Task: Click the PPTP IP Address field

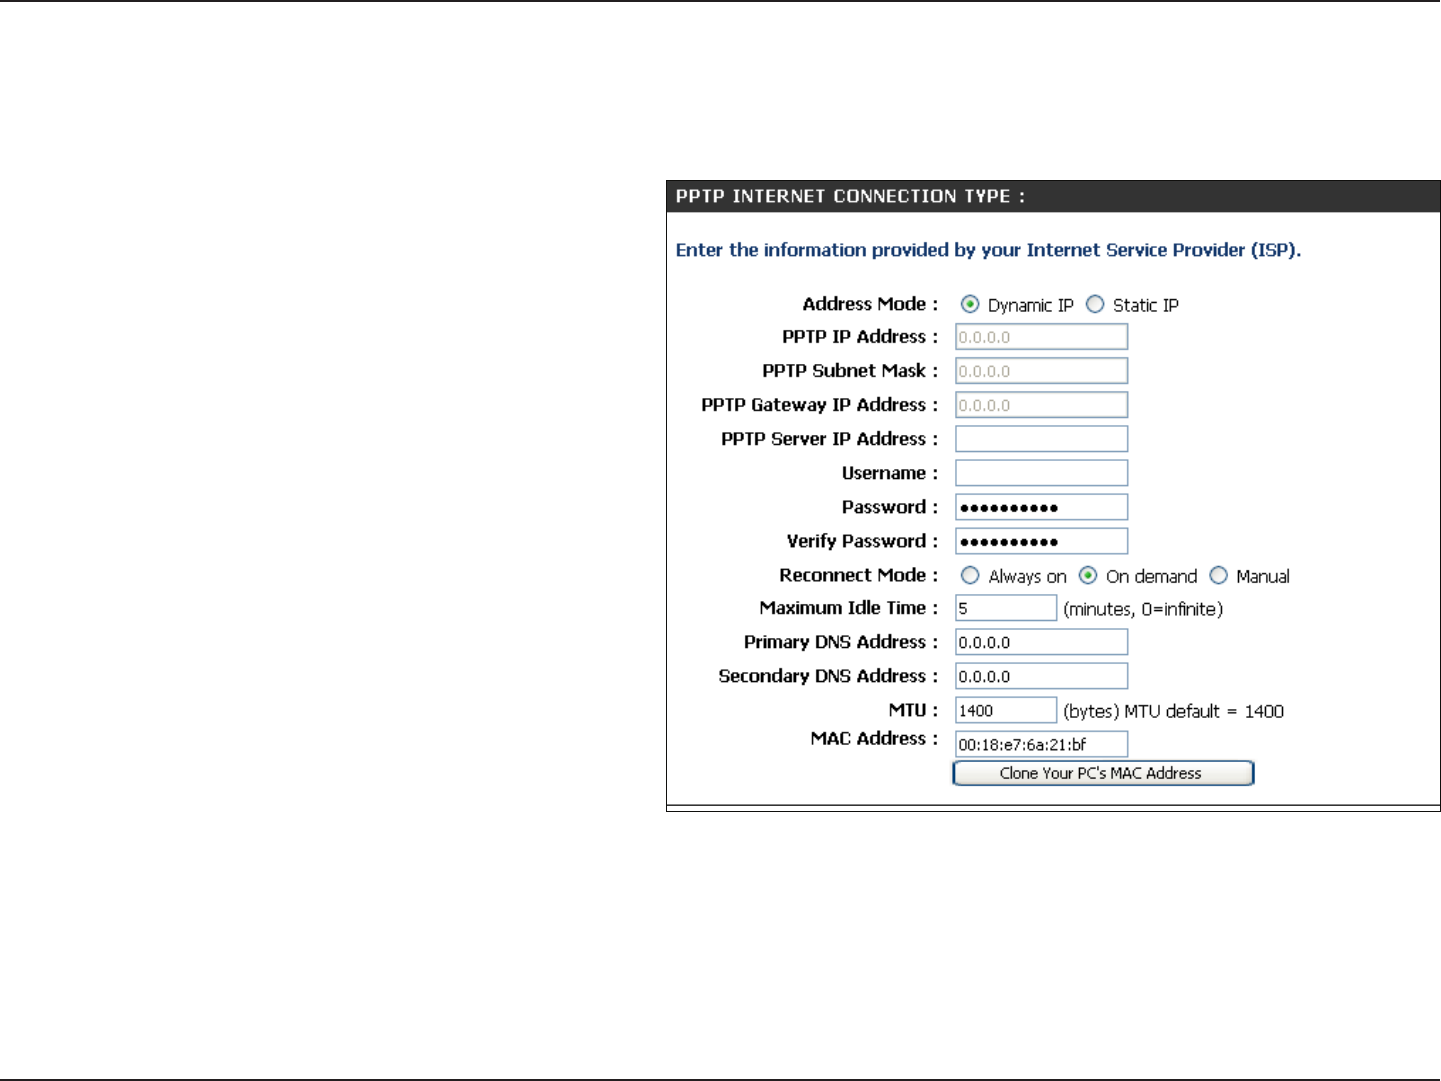Action: tap(1041, 337)
